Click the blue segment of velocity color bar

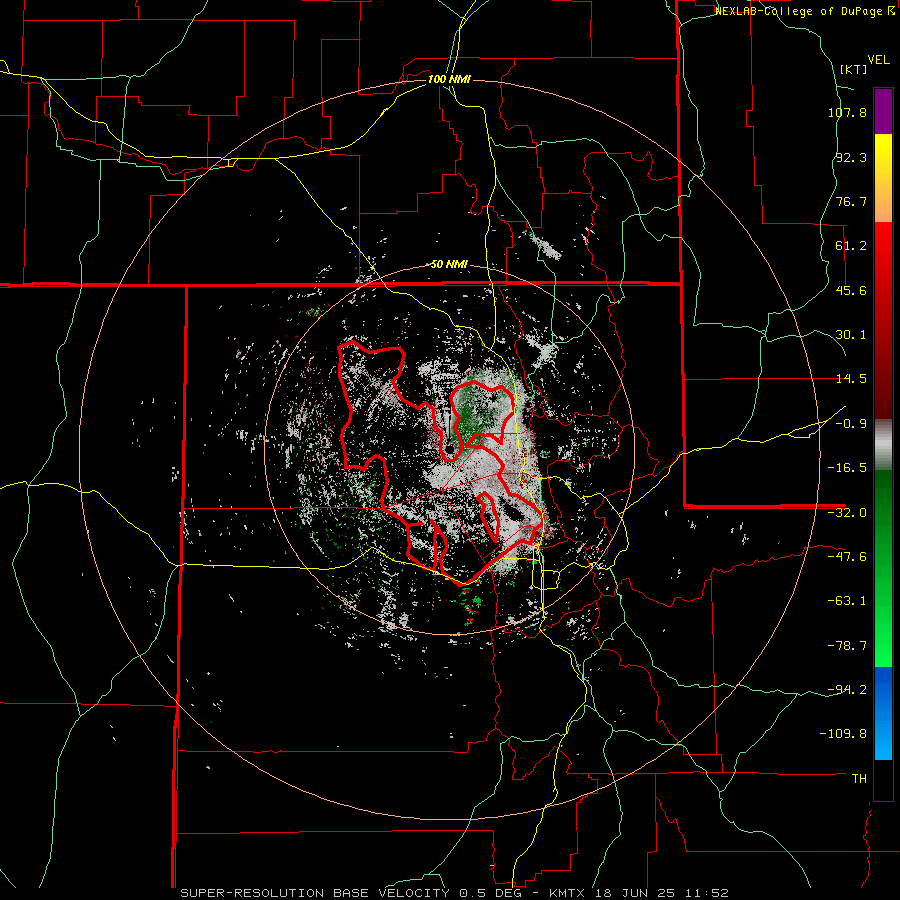click(x=883, y=713)
